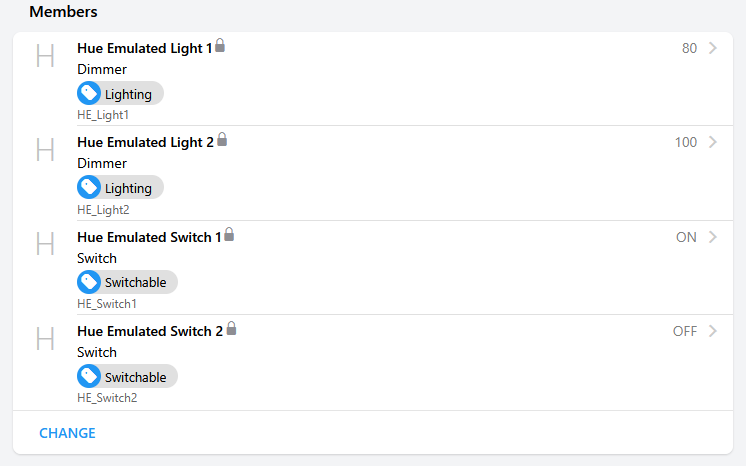Click the ON state of Hue Emulated Switch 1
This screenshot has height=466, width=746.
tap(686, 237)
